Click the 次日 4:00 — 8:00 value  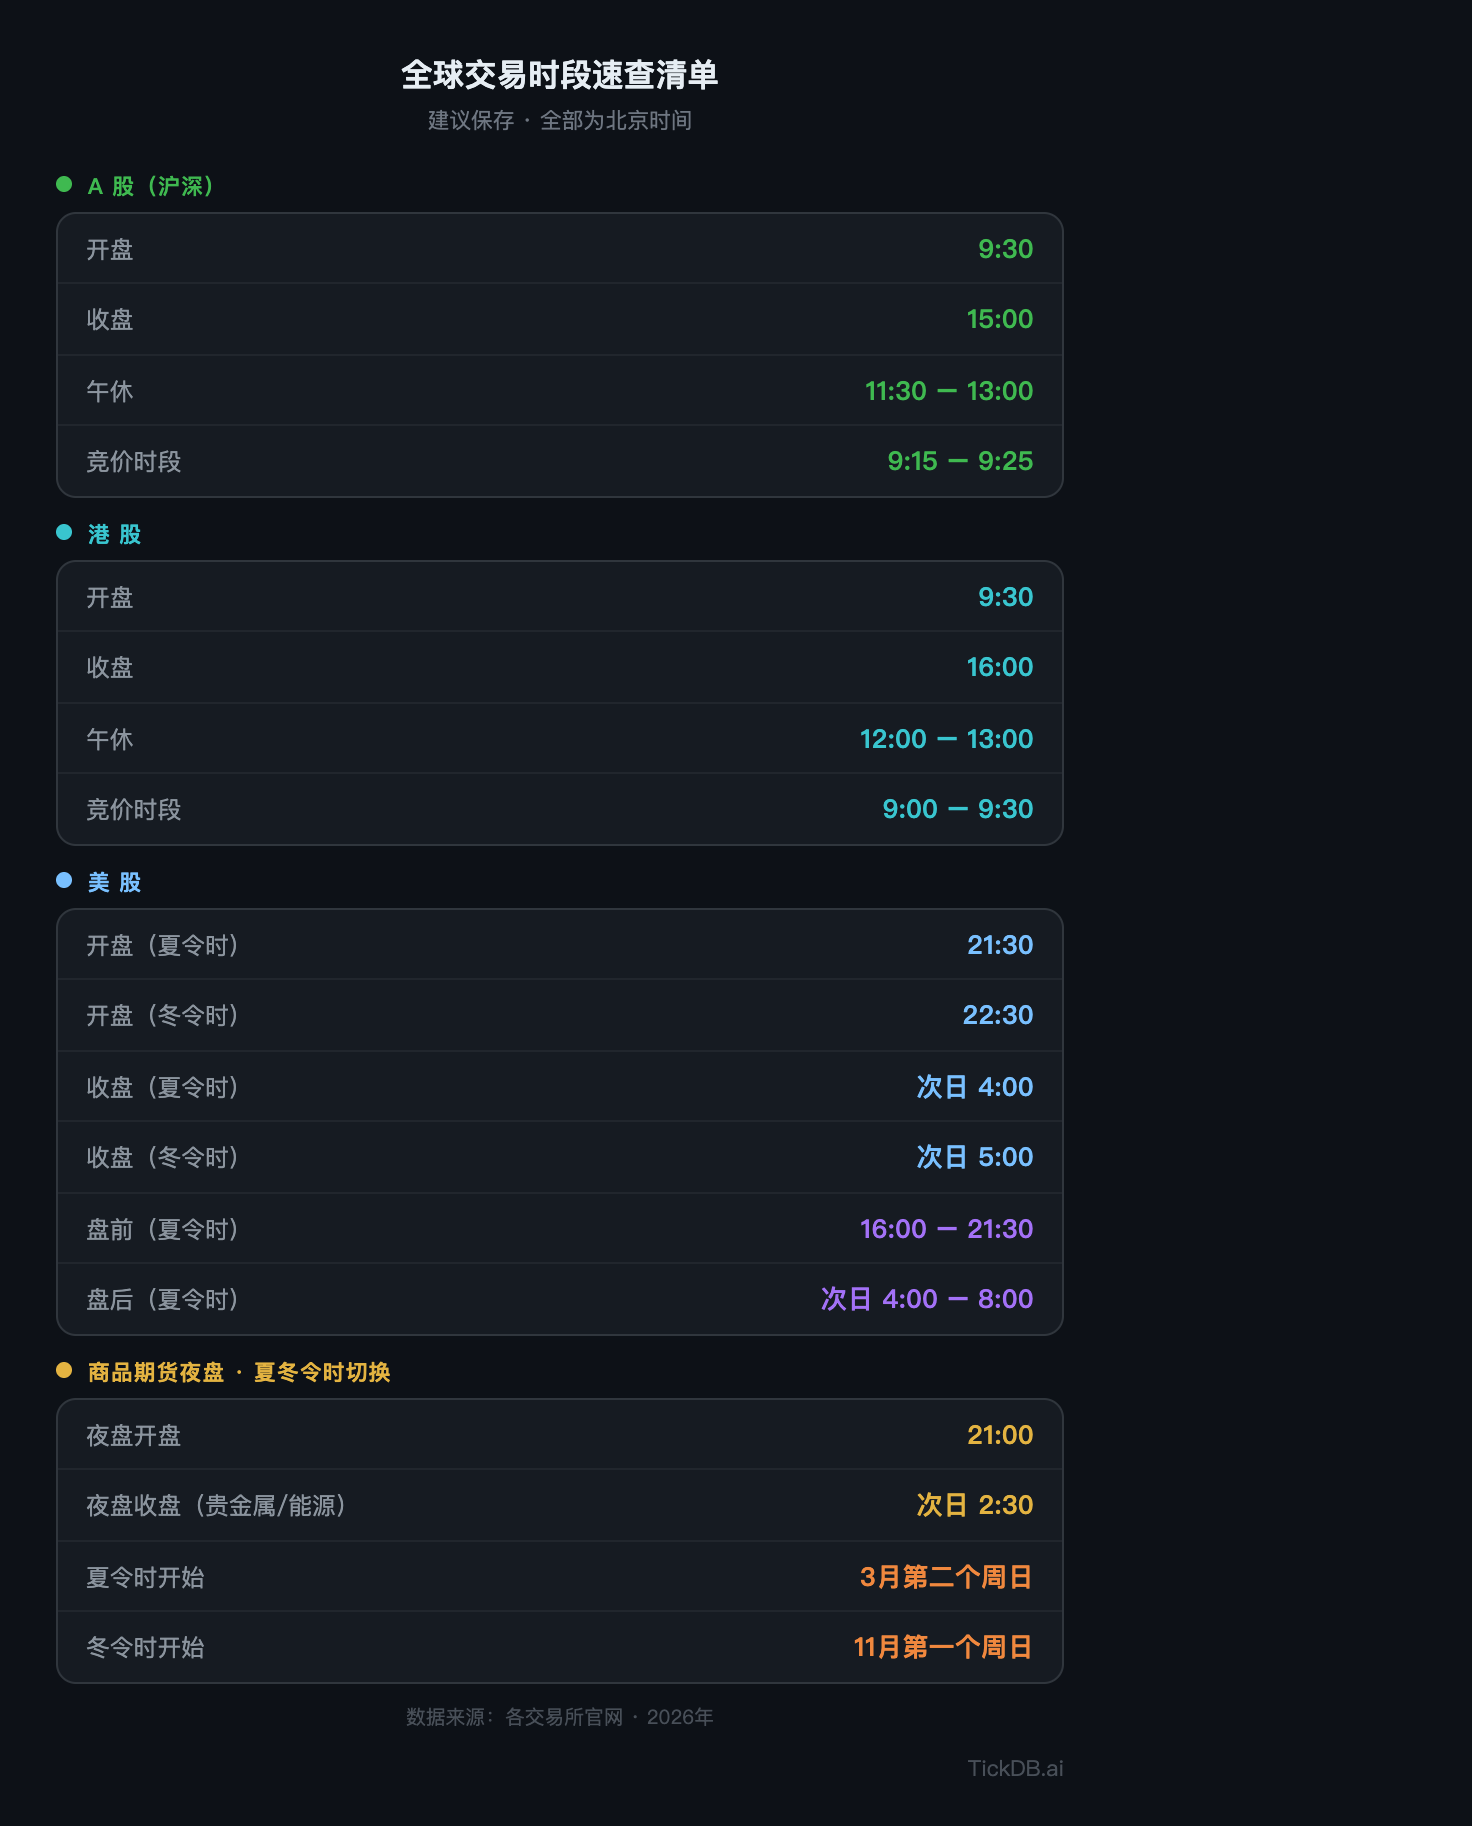pyautogui.click(x=927, y=1299)
